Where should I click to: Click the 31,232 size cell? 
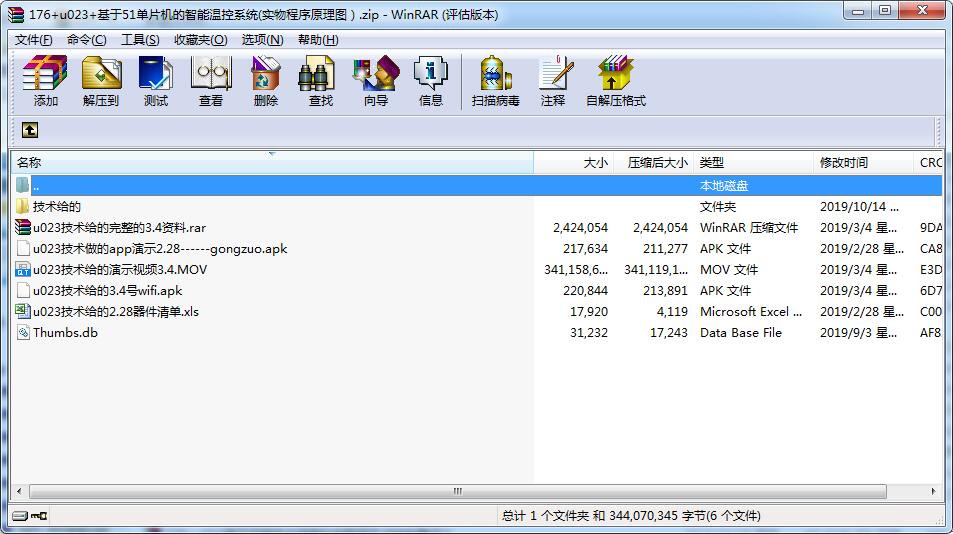[x=588, y=332]
